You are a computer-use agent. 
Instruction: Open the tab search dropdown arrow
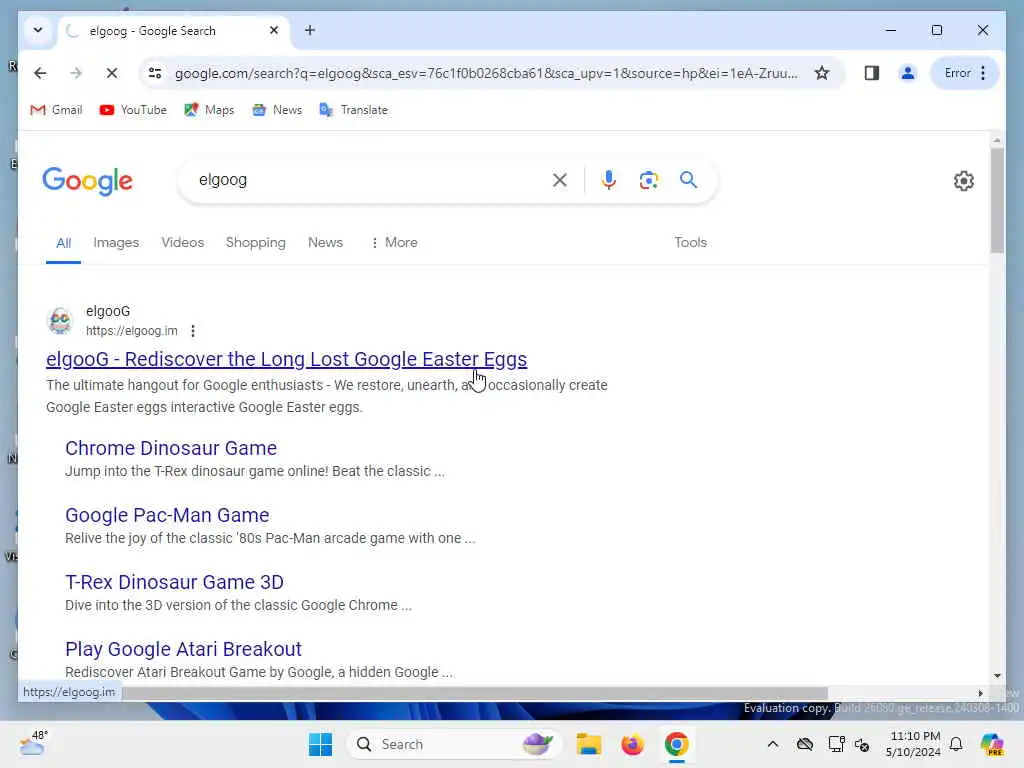(x=38, y=31)
